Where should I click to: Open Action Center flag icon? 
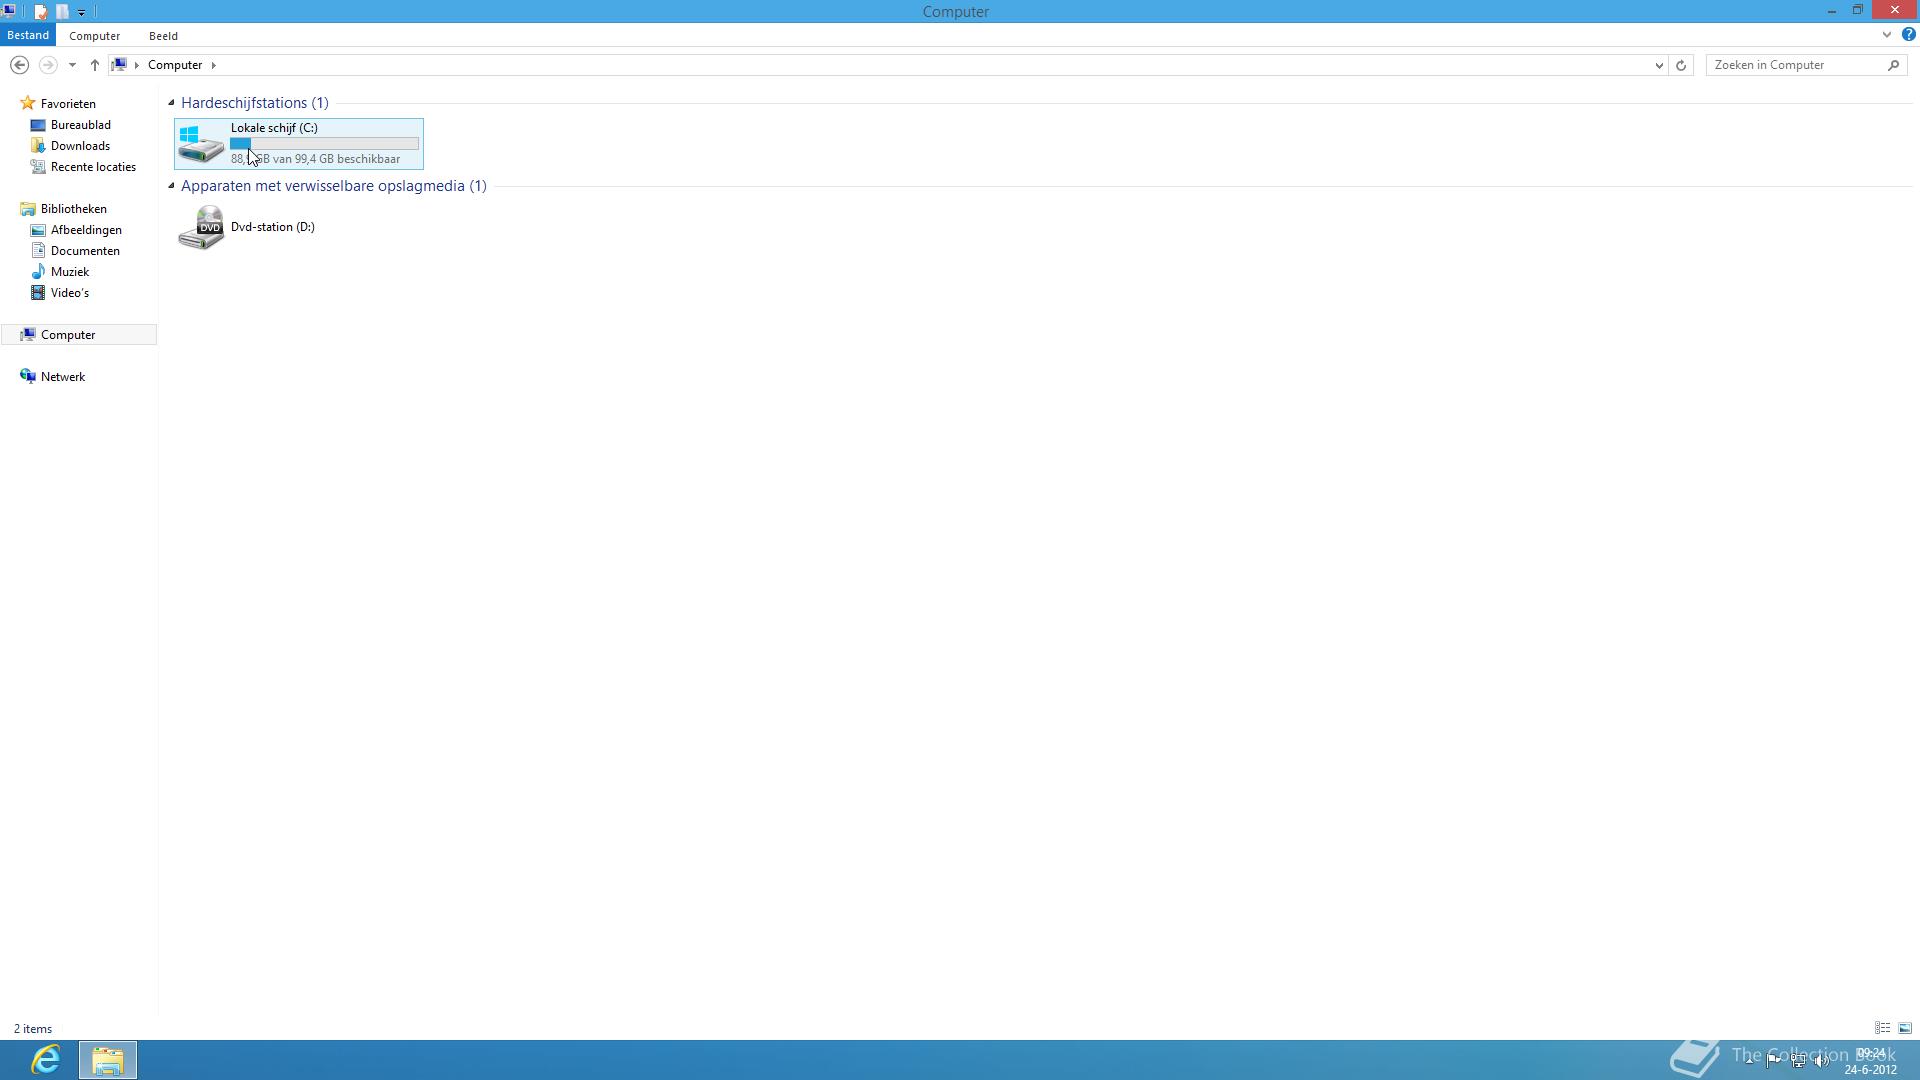(x=1773, y=1061)
